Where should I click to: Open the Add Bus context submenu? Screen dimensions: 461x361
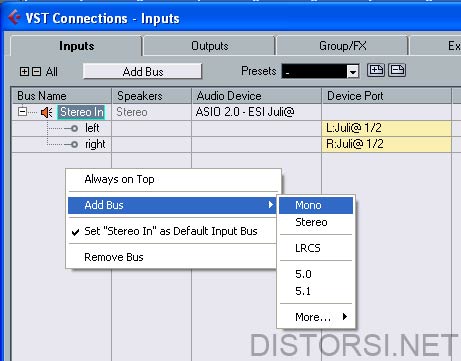click(x=172, y=205)
